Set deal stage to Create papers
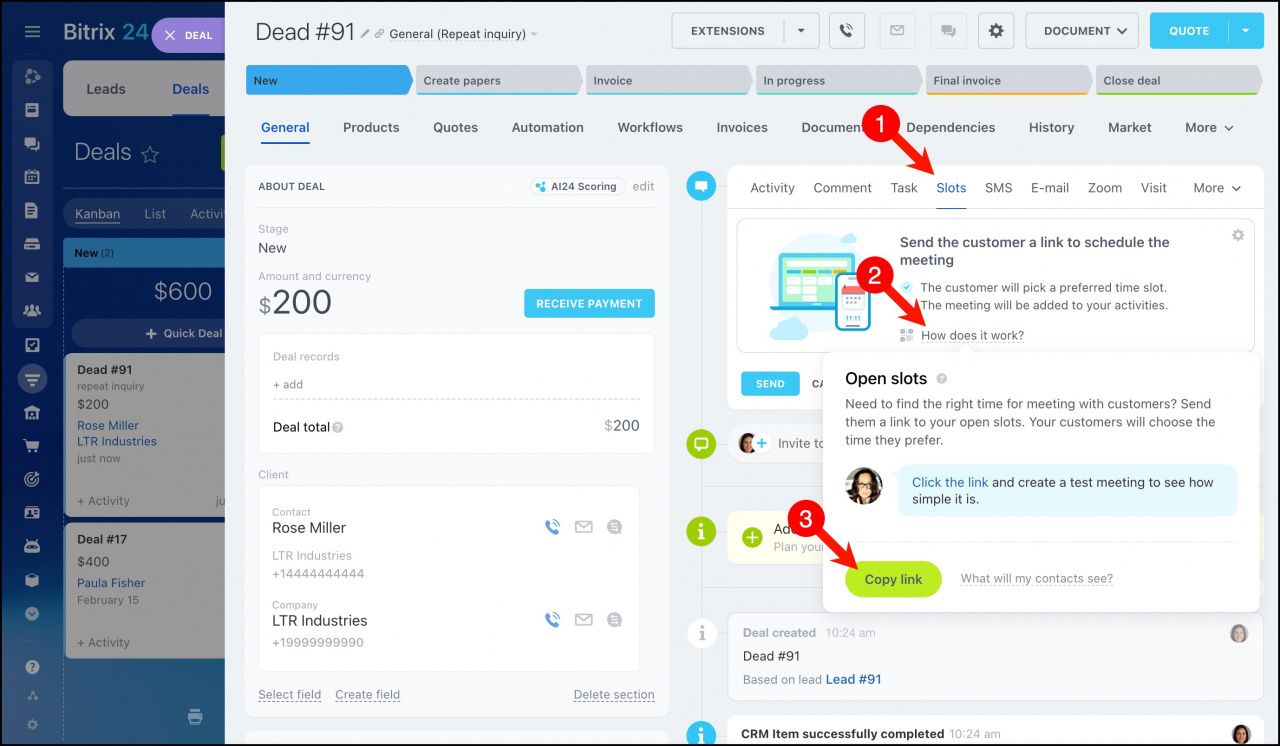The image size is (1280, 746). tap(497, 81)
